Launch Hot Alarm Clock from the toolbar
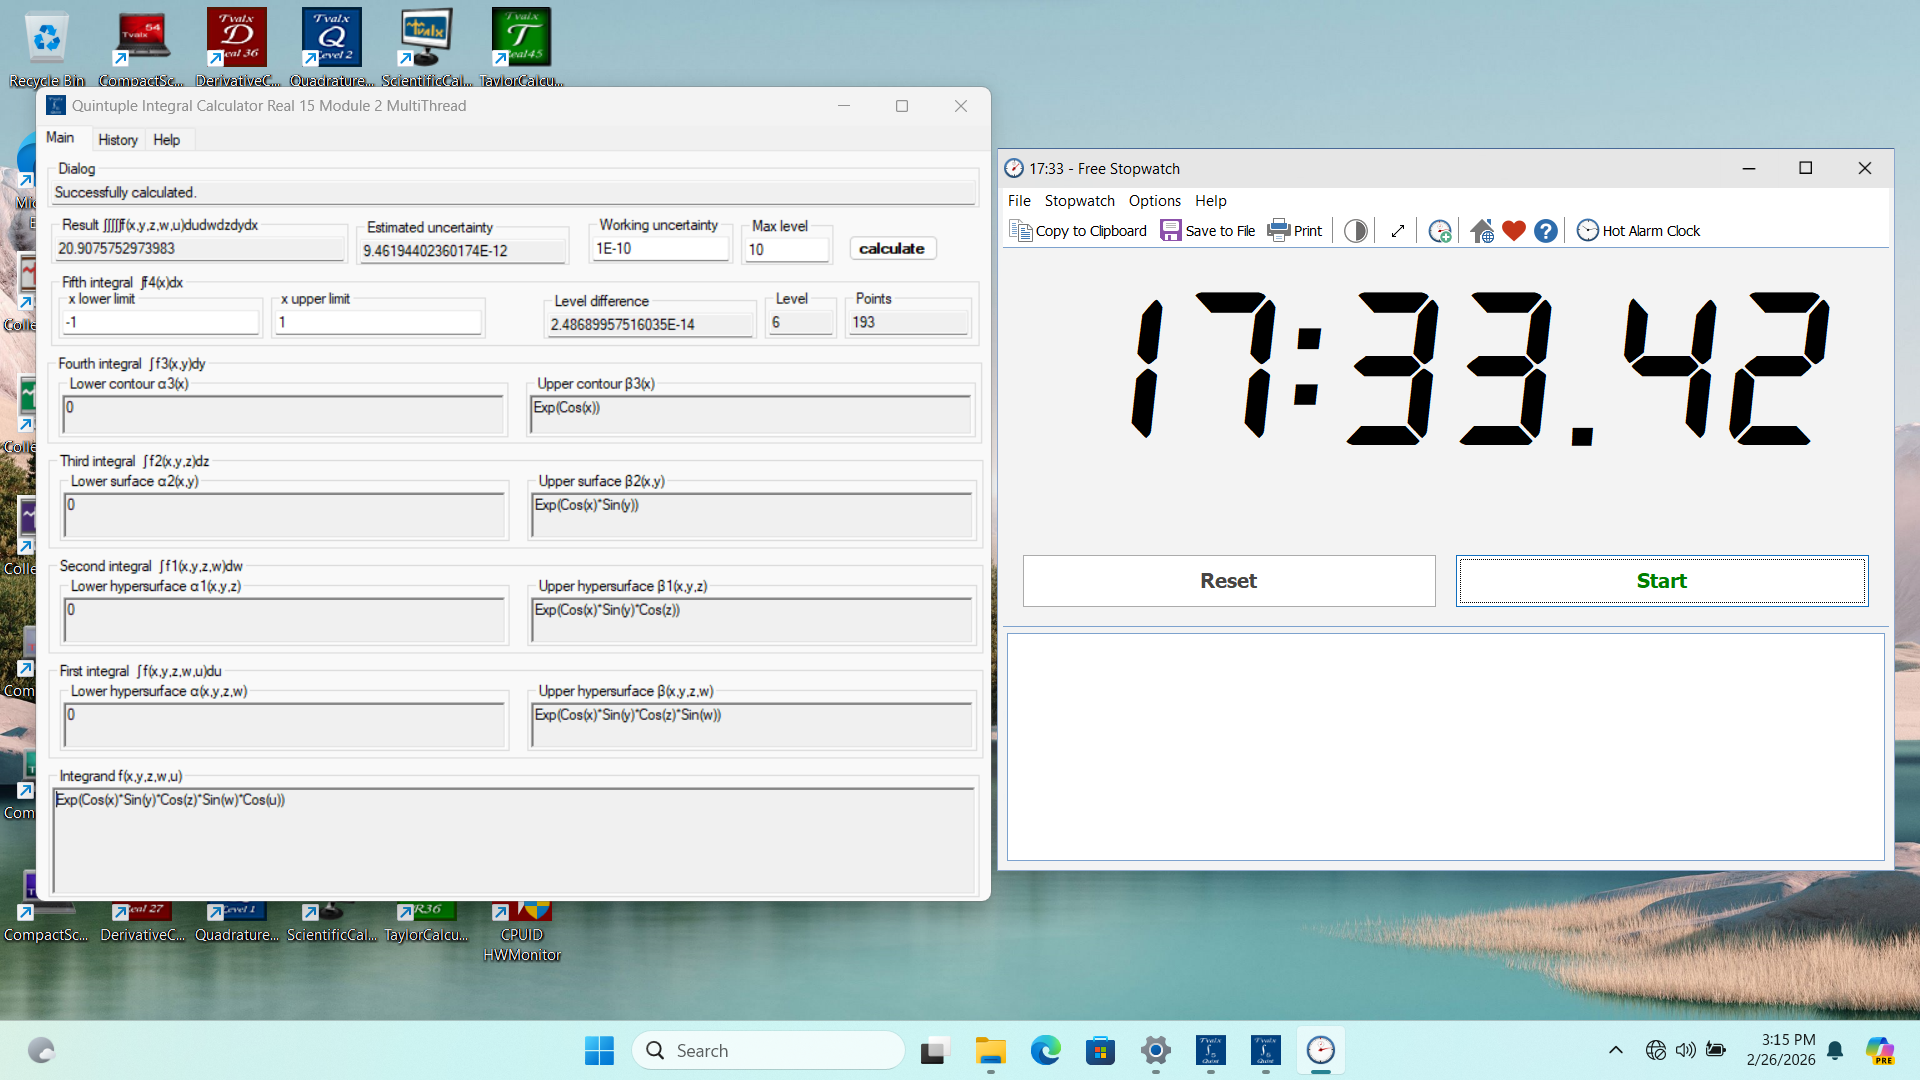 point(1638,230)
